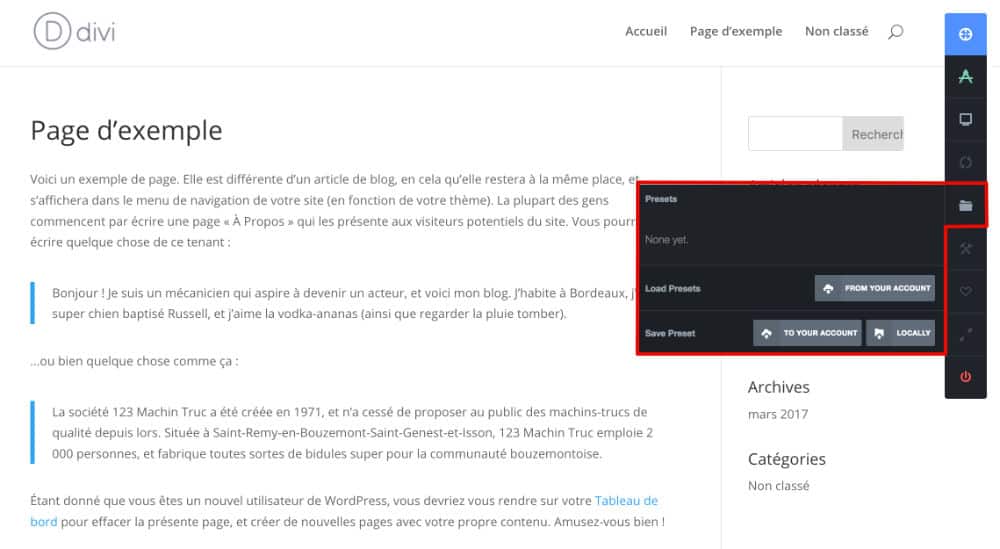Click the blue crosshair icon atop the sidebar
Viewport: 1000px width, 549px height.
(x=965, y=34)
